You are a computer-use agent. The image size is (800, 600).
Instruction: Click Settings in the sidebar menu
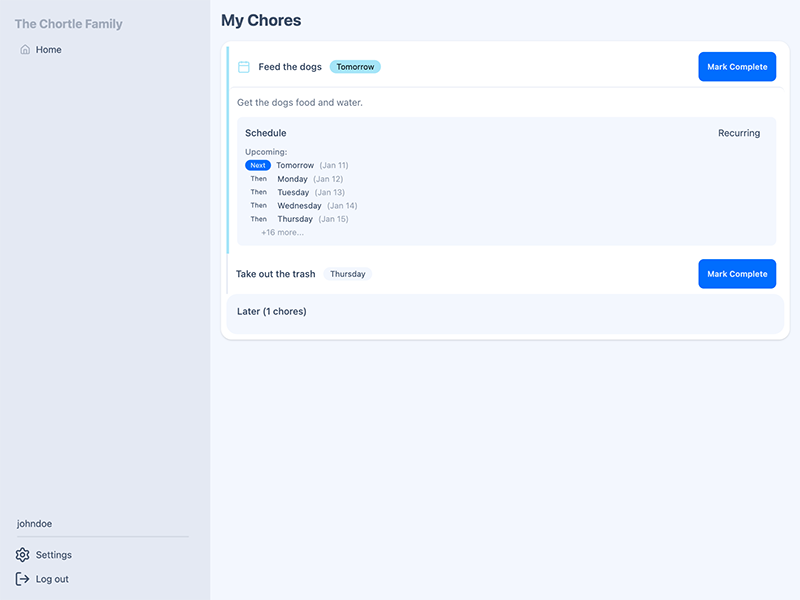click(54, 554)
